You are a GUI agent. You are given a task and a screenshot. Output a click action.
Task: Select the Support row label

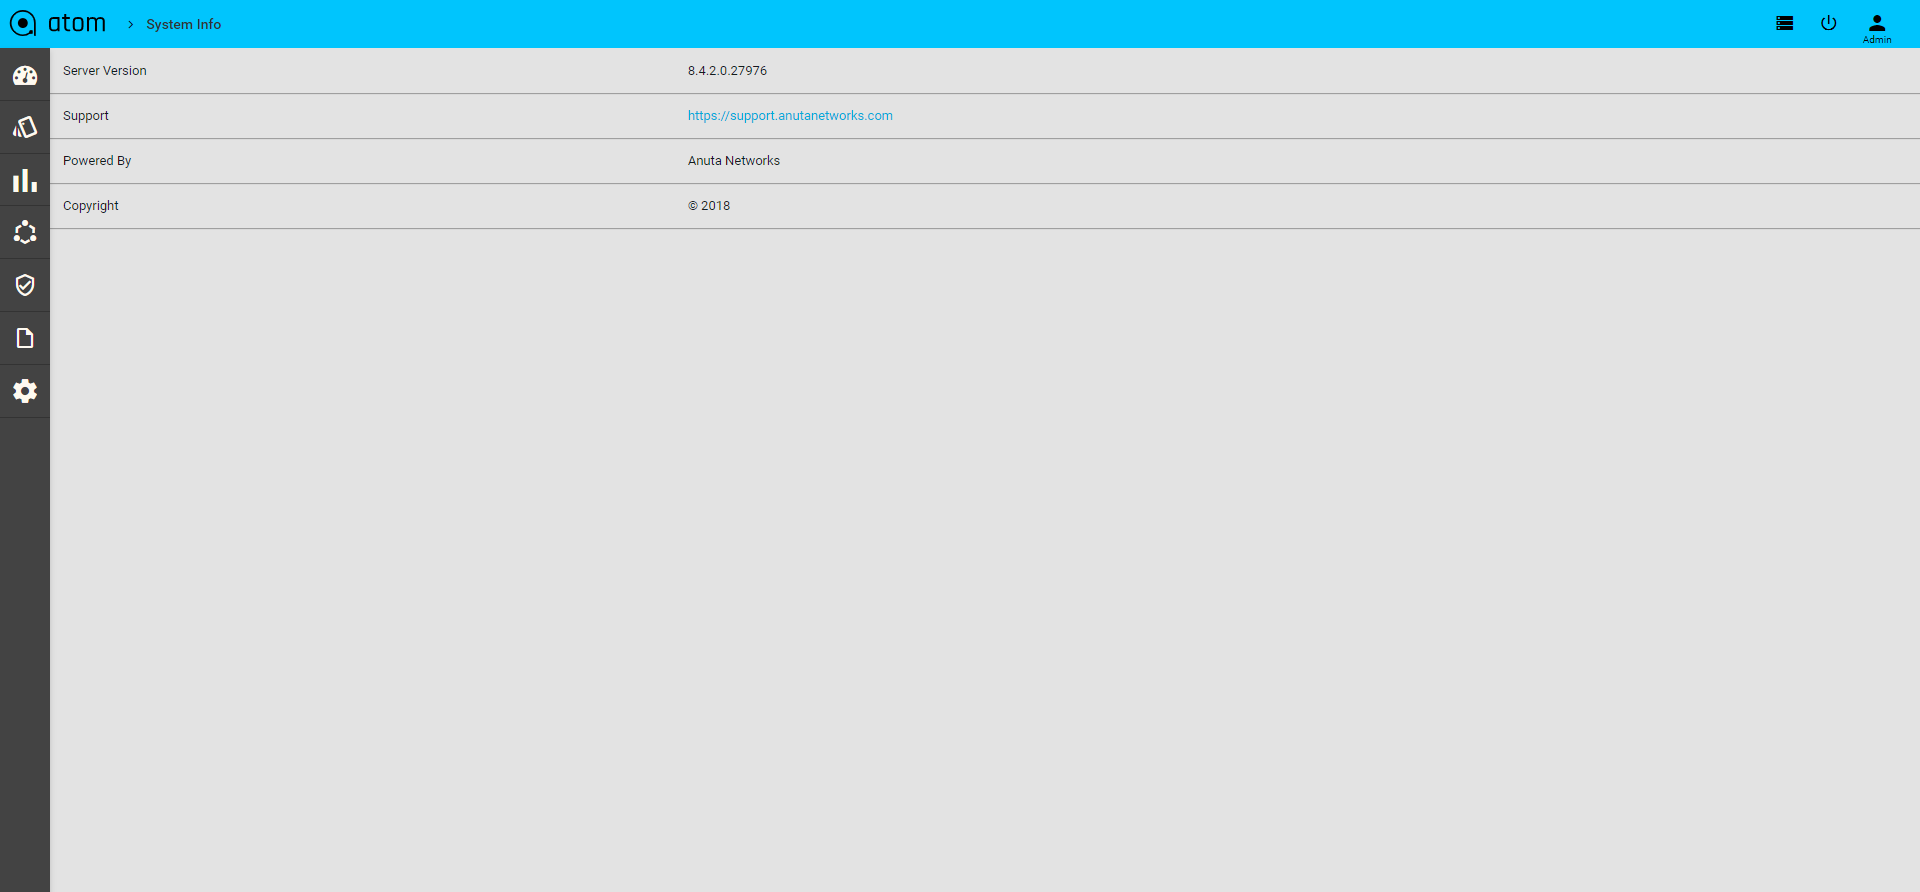86,116
